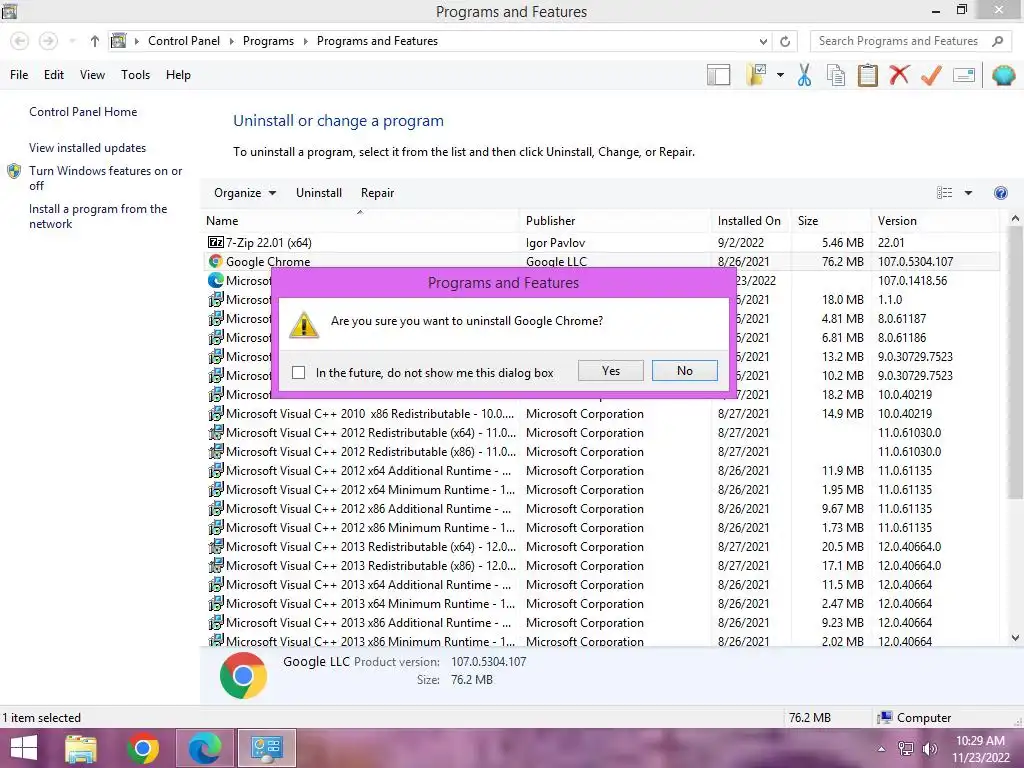Check 'do not show me this dialog box'
Screen dimensions: 1024x768
coord(298,372)
